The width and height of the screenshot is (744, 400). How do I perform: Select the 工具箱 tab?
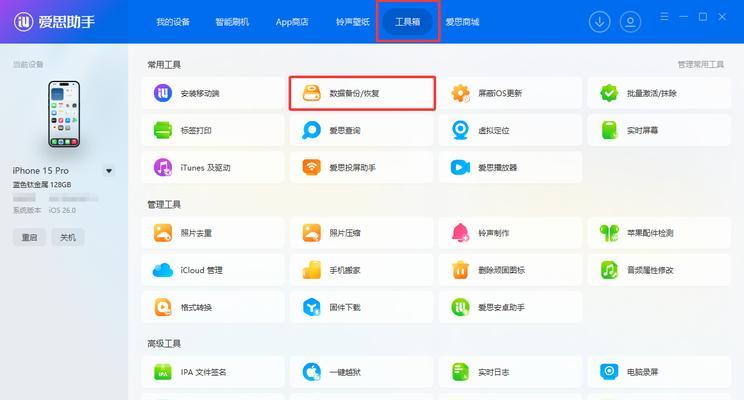[408, 22]
